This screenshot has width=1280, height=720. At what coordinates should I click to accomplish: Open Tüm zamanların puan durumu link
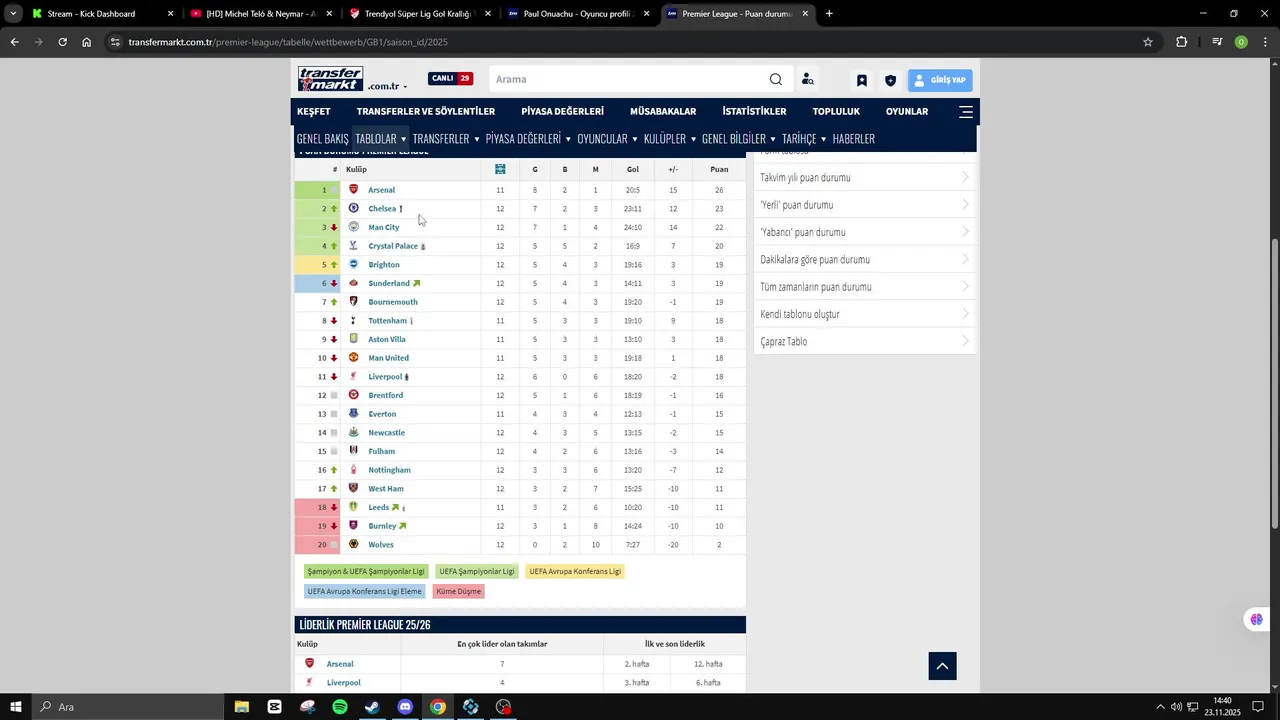pyautogui.click(x=865, y=287)
